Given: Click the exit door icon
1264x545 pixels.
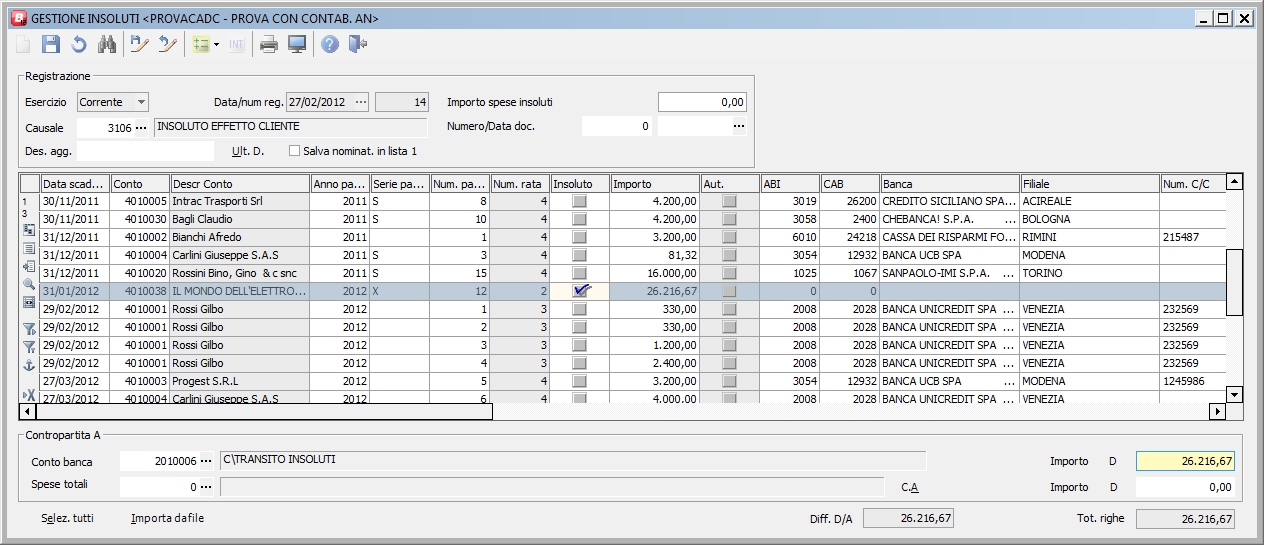Looking at the screenshot, I should tap(358, 44).
